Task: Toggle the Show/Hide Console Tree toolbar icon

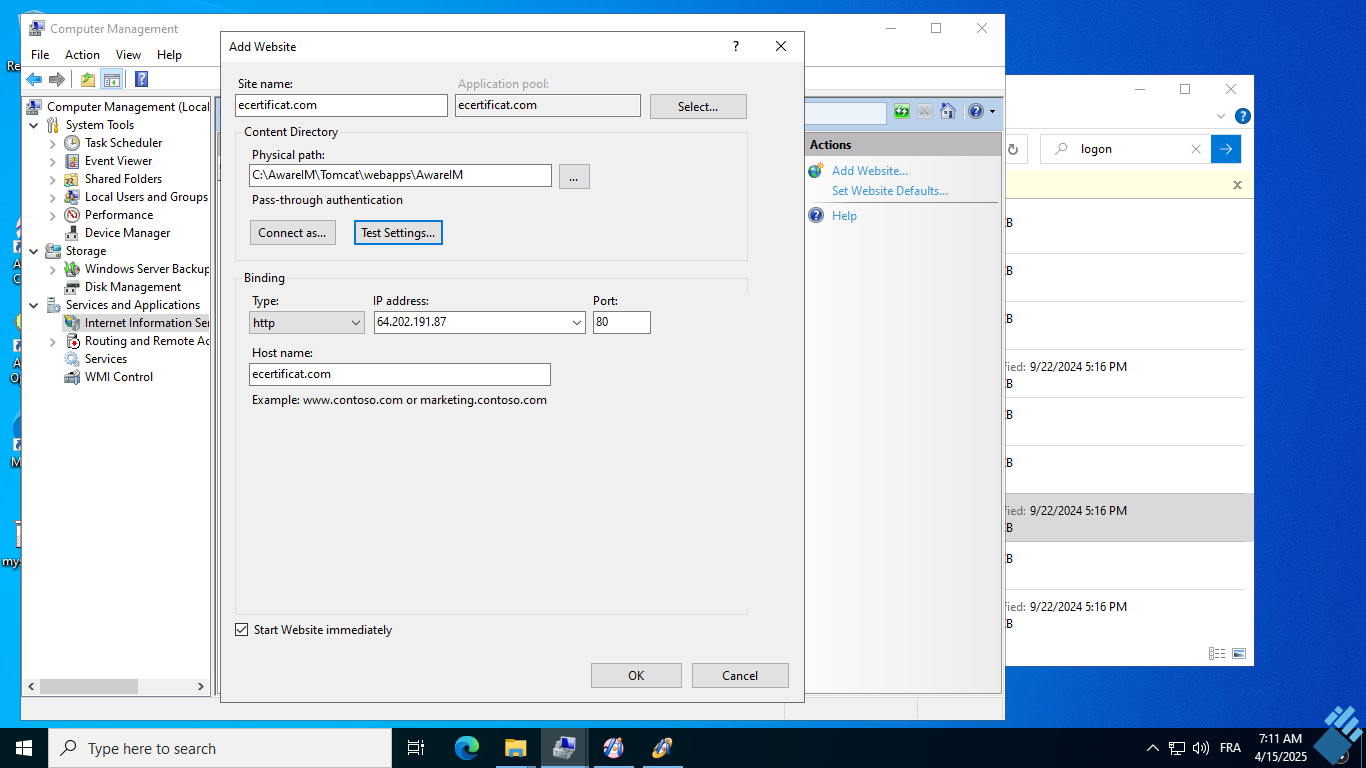Action: [x=112, y=79]
